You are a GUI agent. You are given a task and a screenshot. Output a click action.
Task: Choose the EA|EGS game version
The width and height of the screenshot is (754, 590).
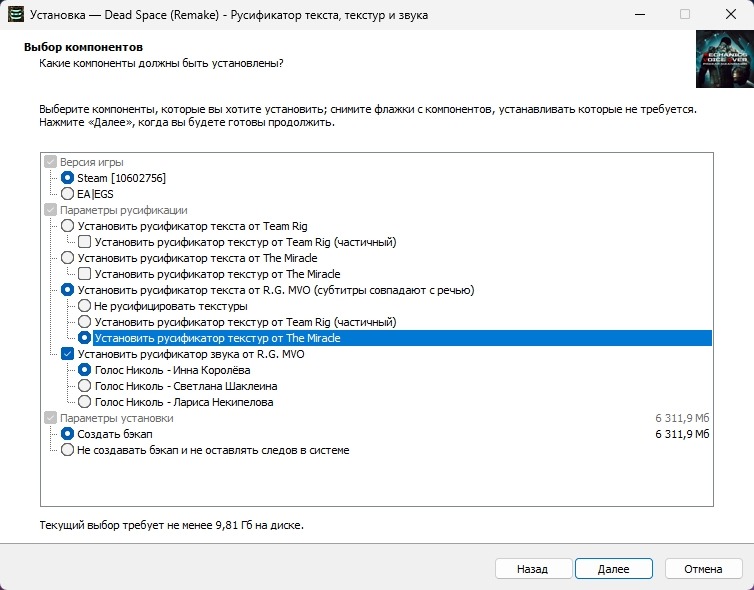[67, 194]
